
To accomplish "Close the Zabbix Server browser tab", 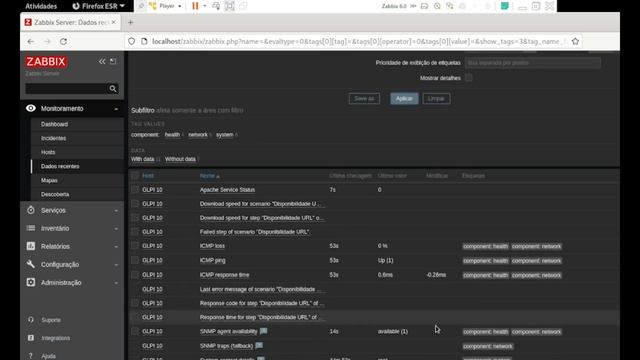I will [113, 22].
